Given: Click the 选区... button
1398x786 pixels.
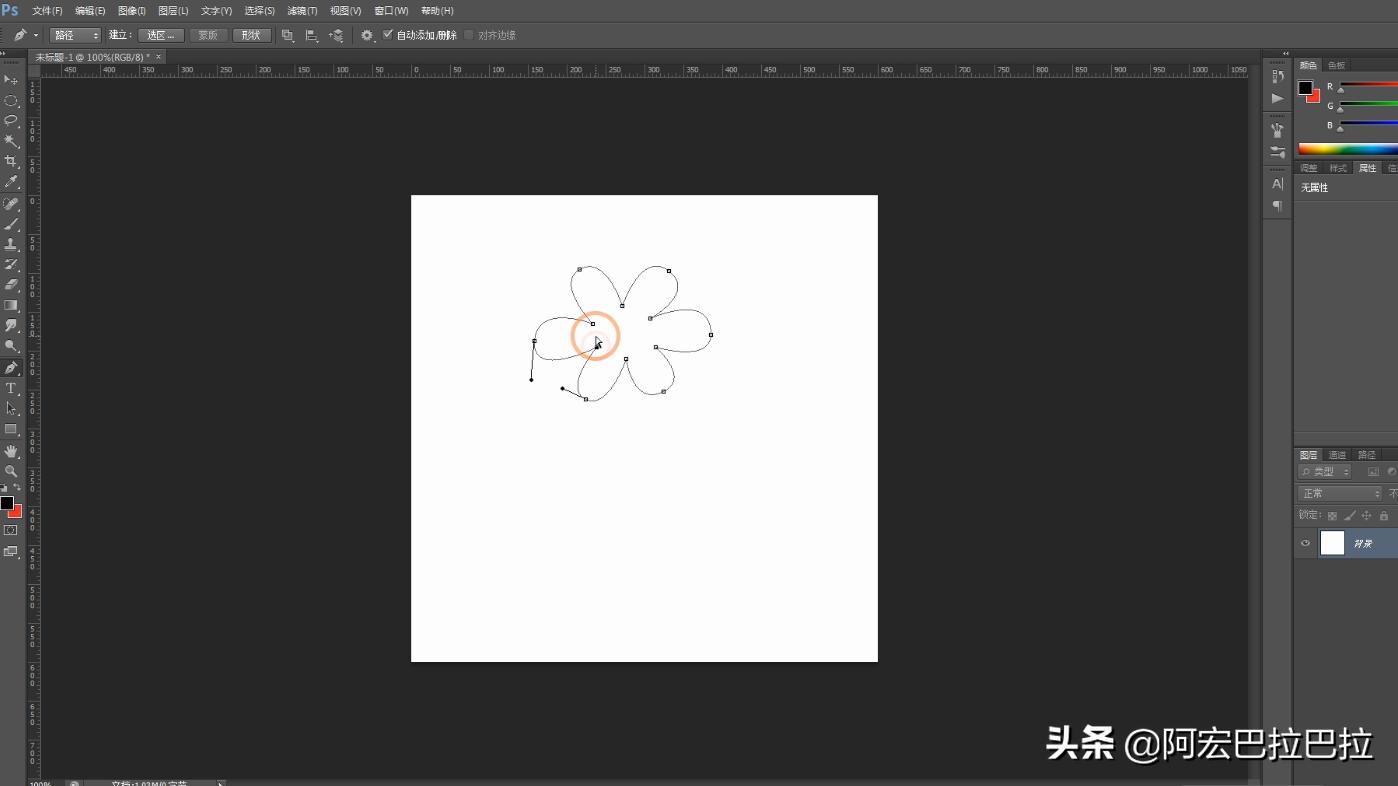Looking at the screenshot, I should (x=160, y=34).
